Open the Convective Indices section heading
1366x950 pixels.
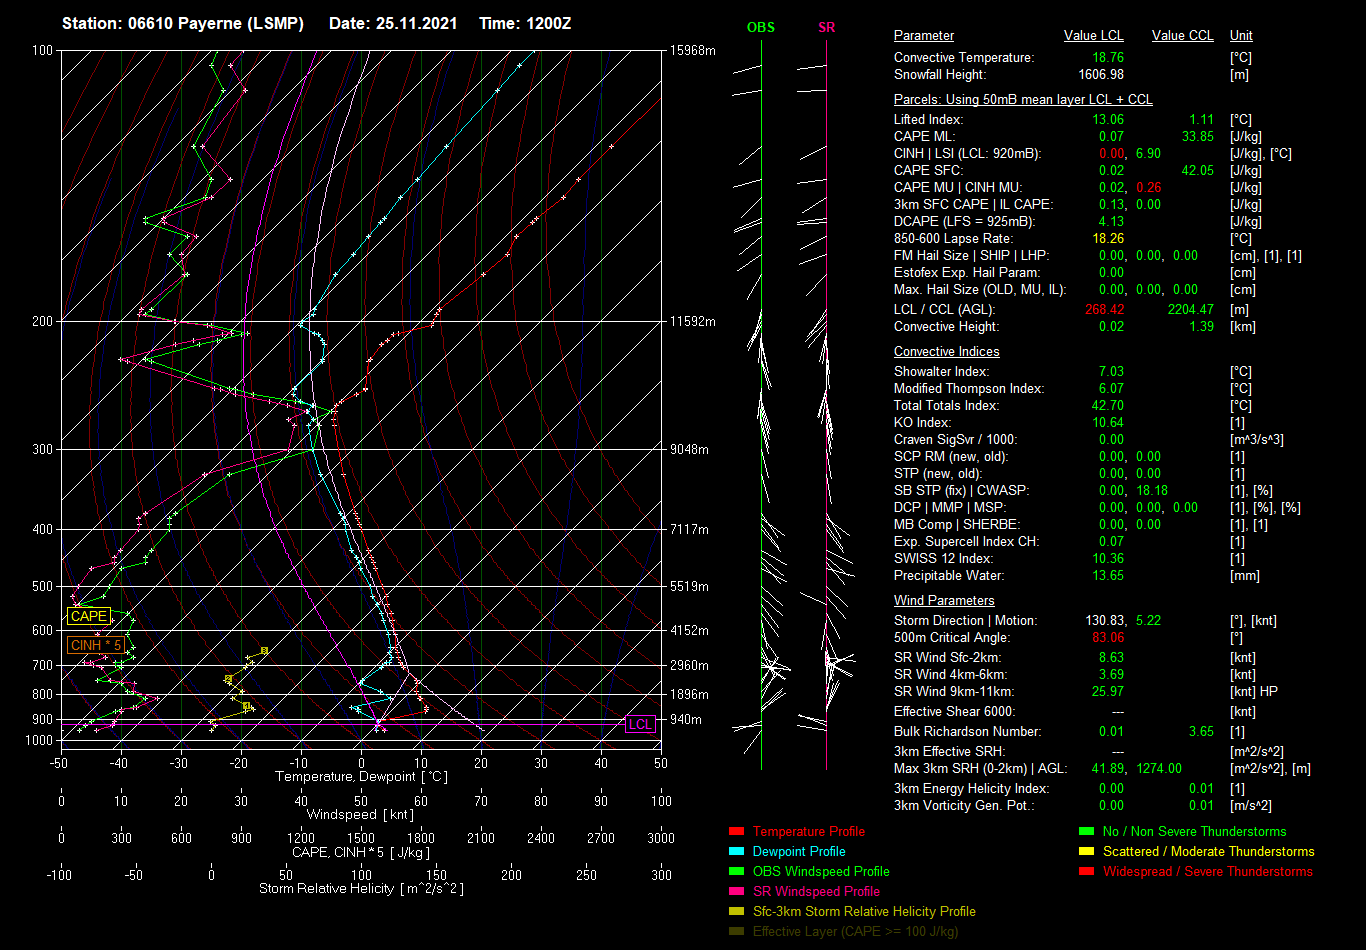[946, 352]
